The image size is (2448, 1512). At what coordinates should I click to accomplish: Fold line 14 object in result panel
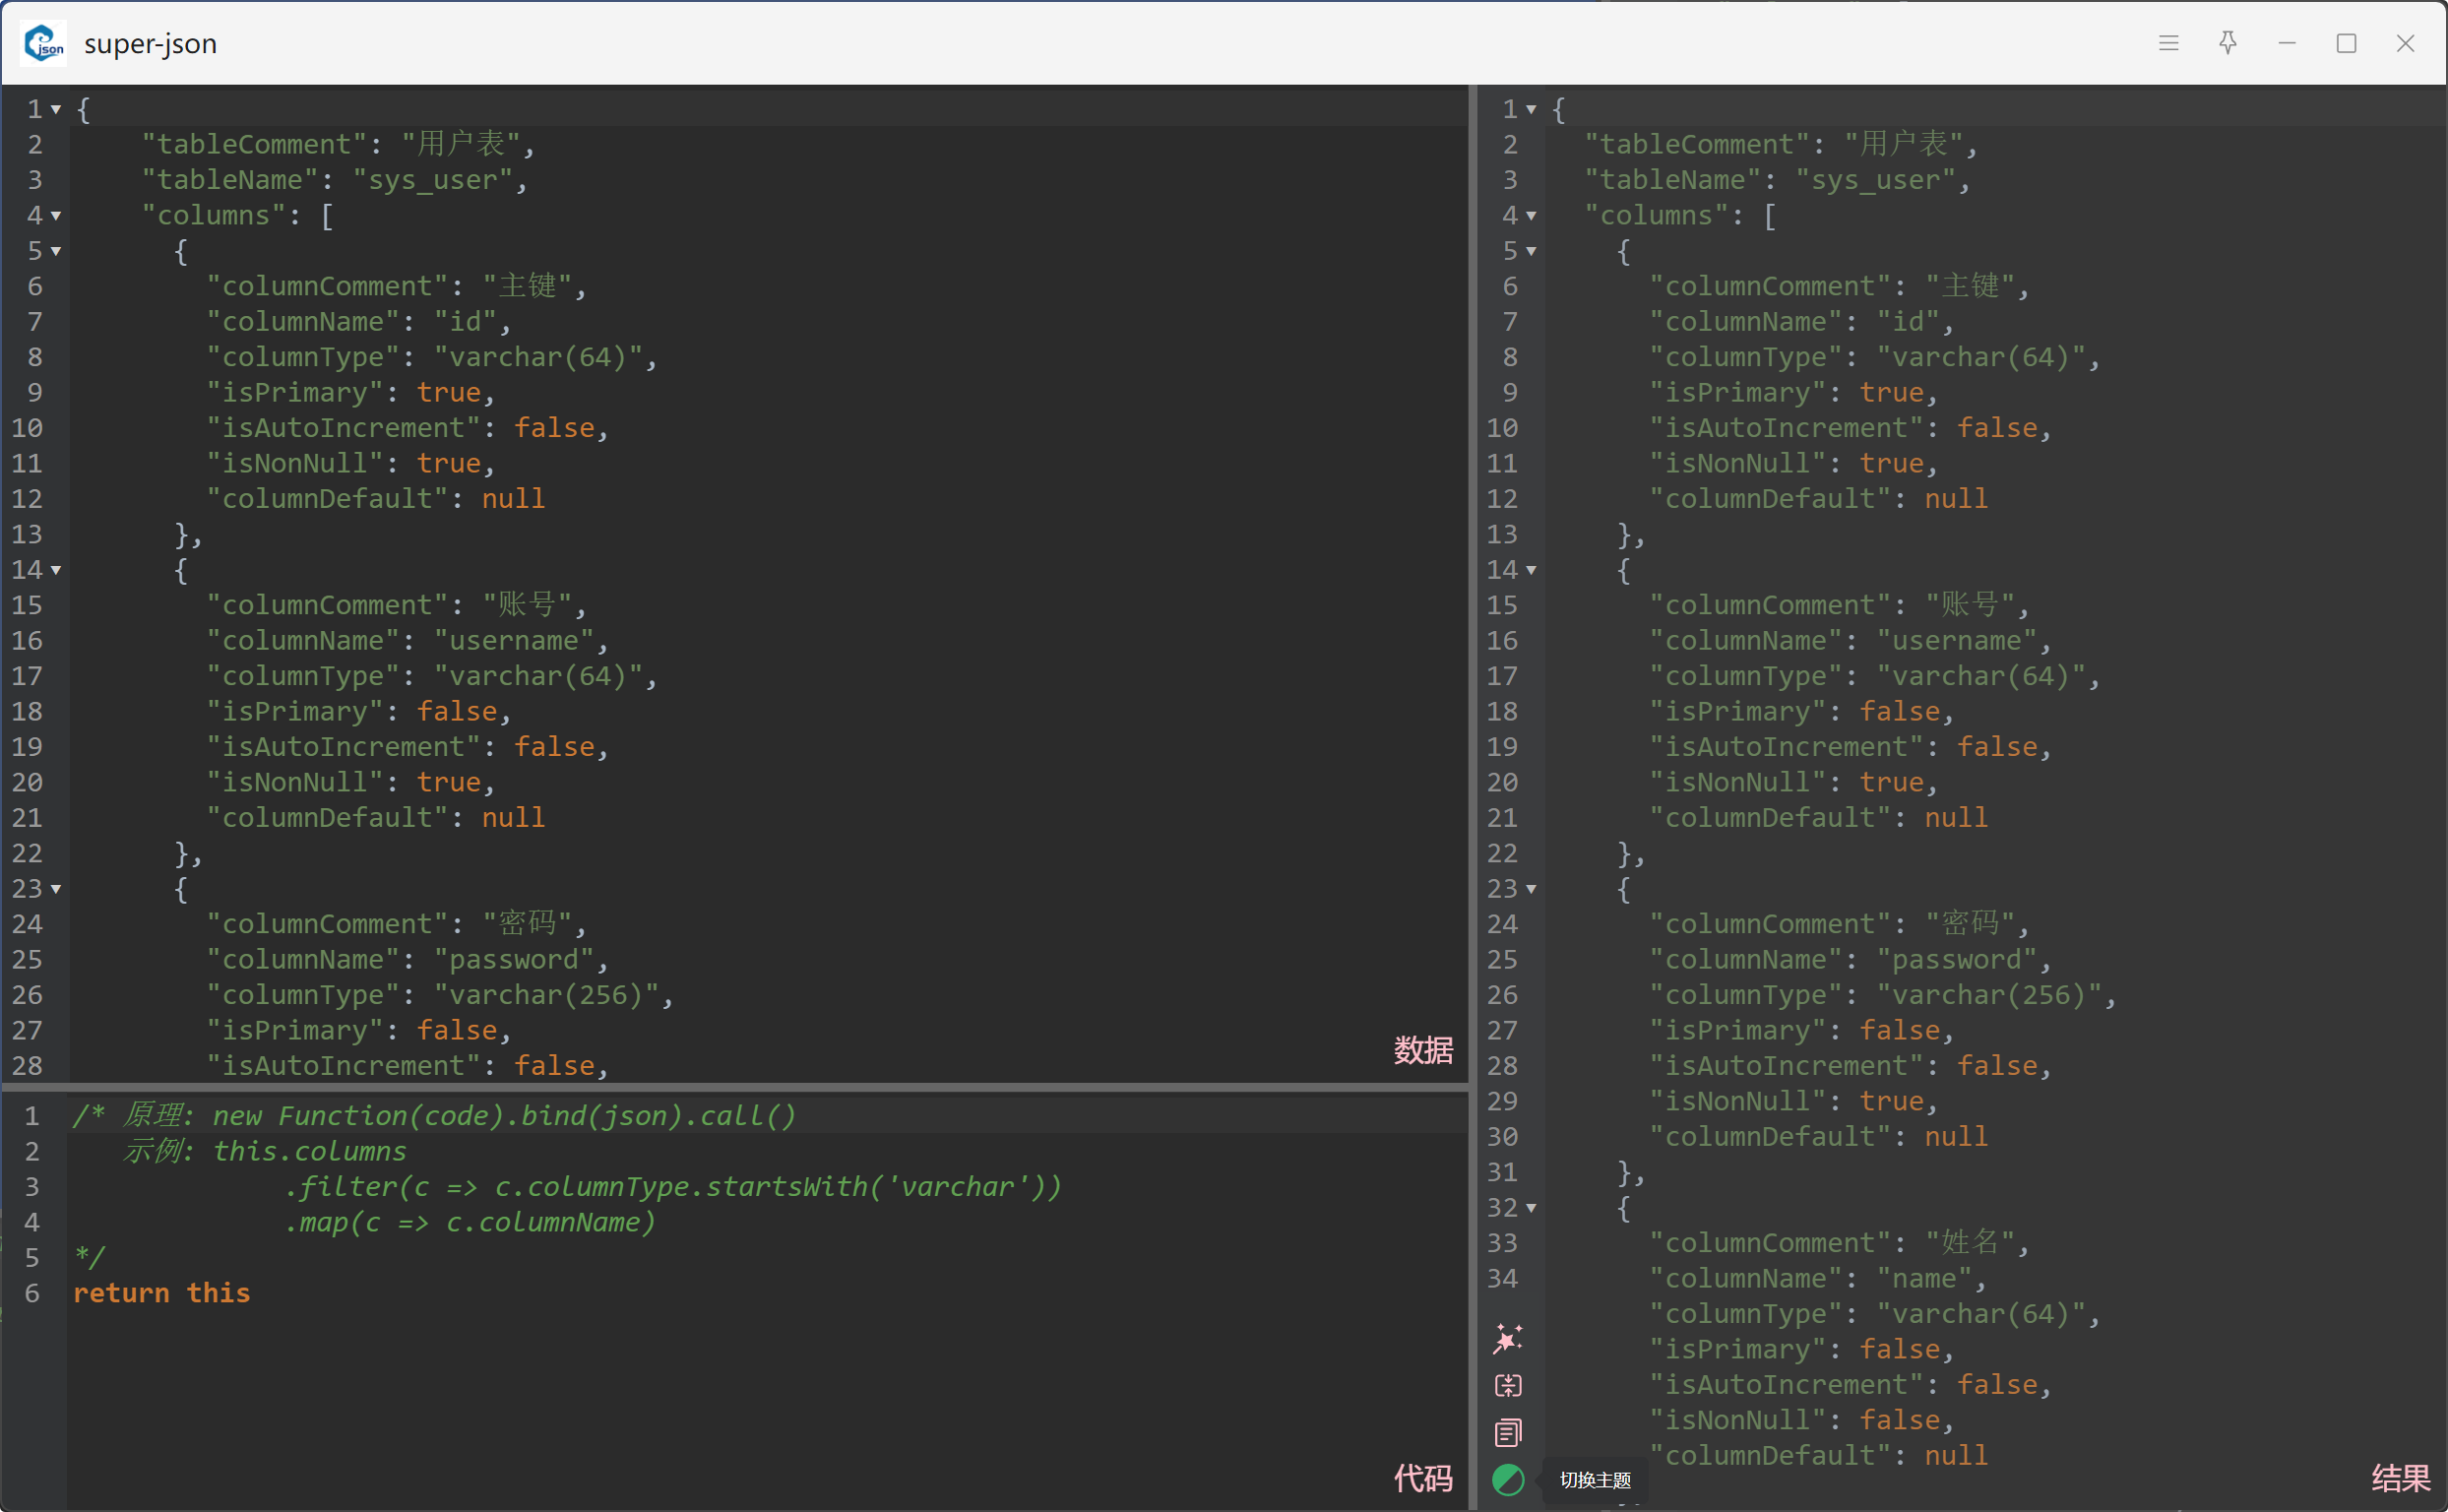1531,570
